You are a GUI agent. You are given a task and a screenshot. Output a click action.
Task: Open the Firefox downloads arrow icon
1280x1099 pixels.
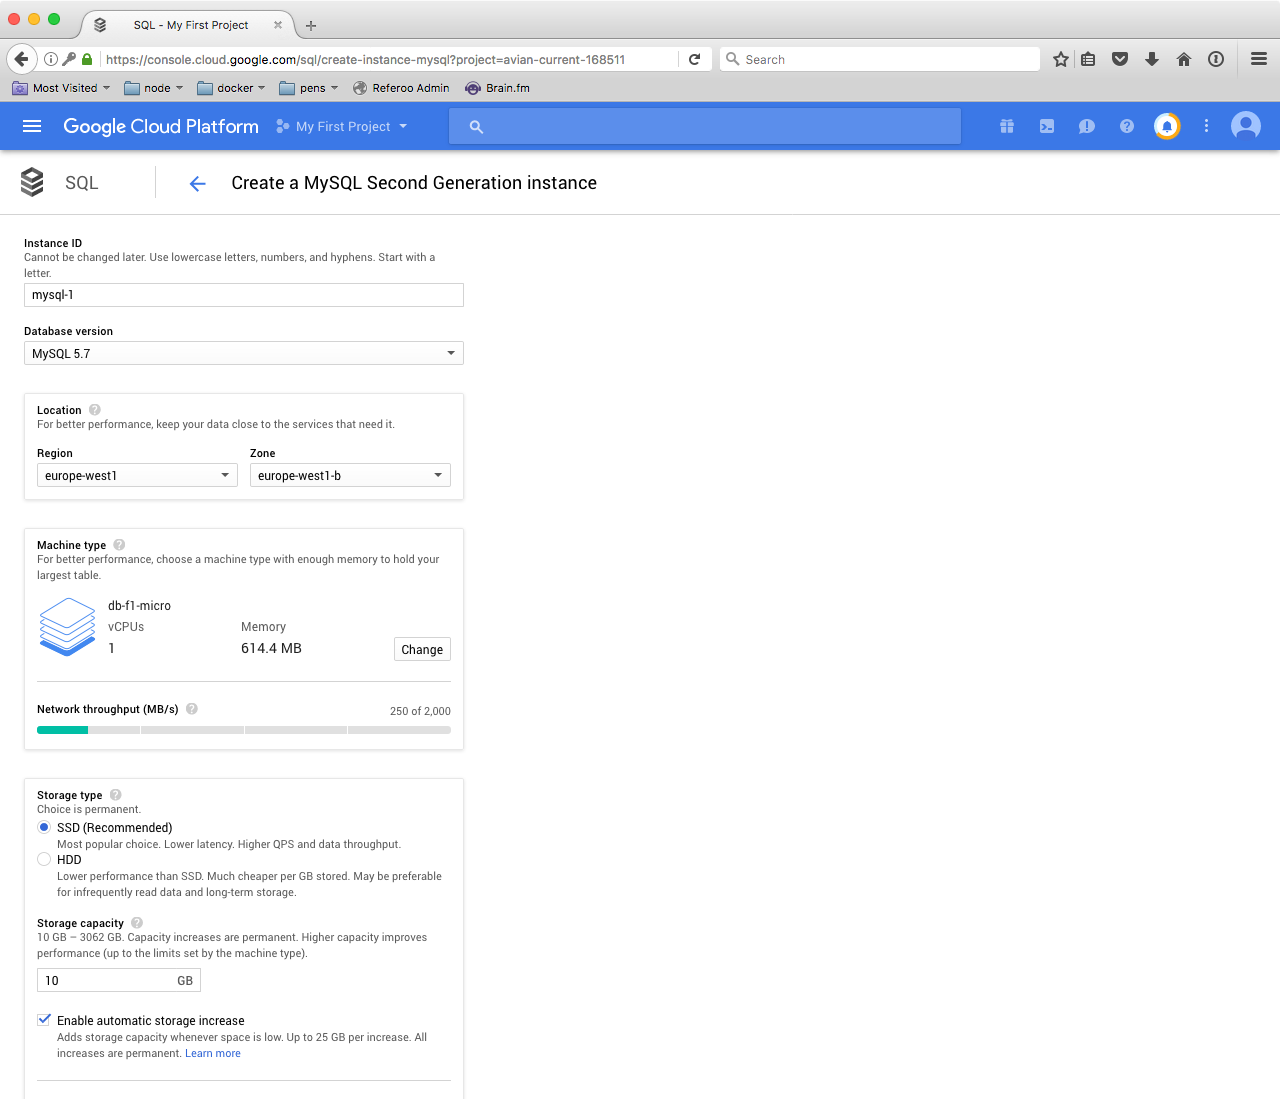(x=1152, y=59)
